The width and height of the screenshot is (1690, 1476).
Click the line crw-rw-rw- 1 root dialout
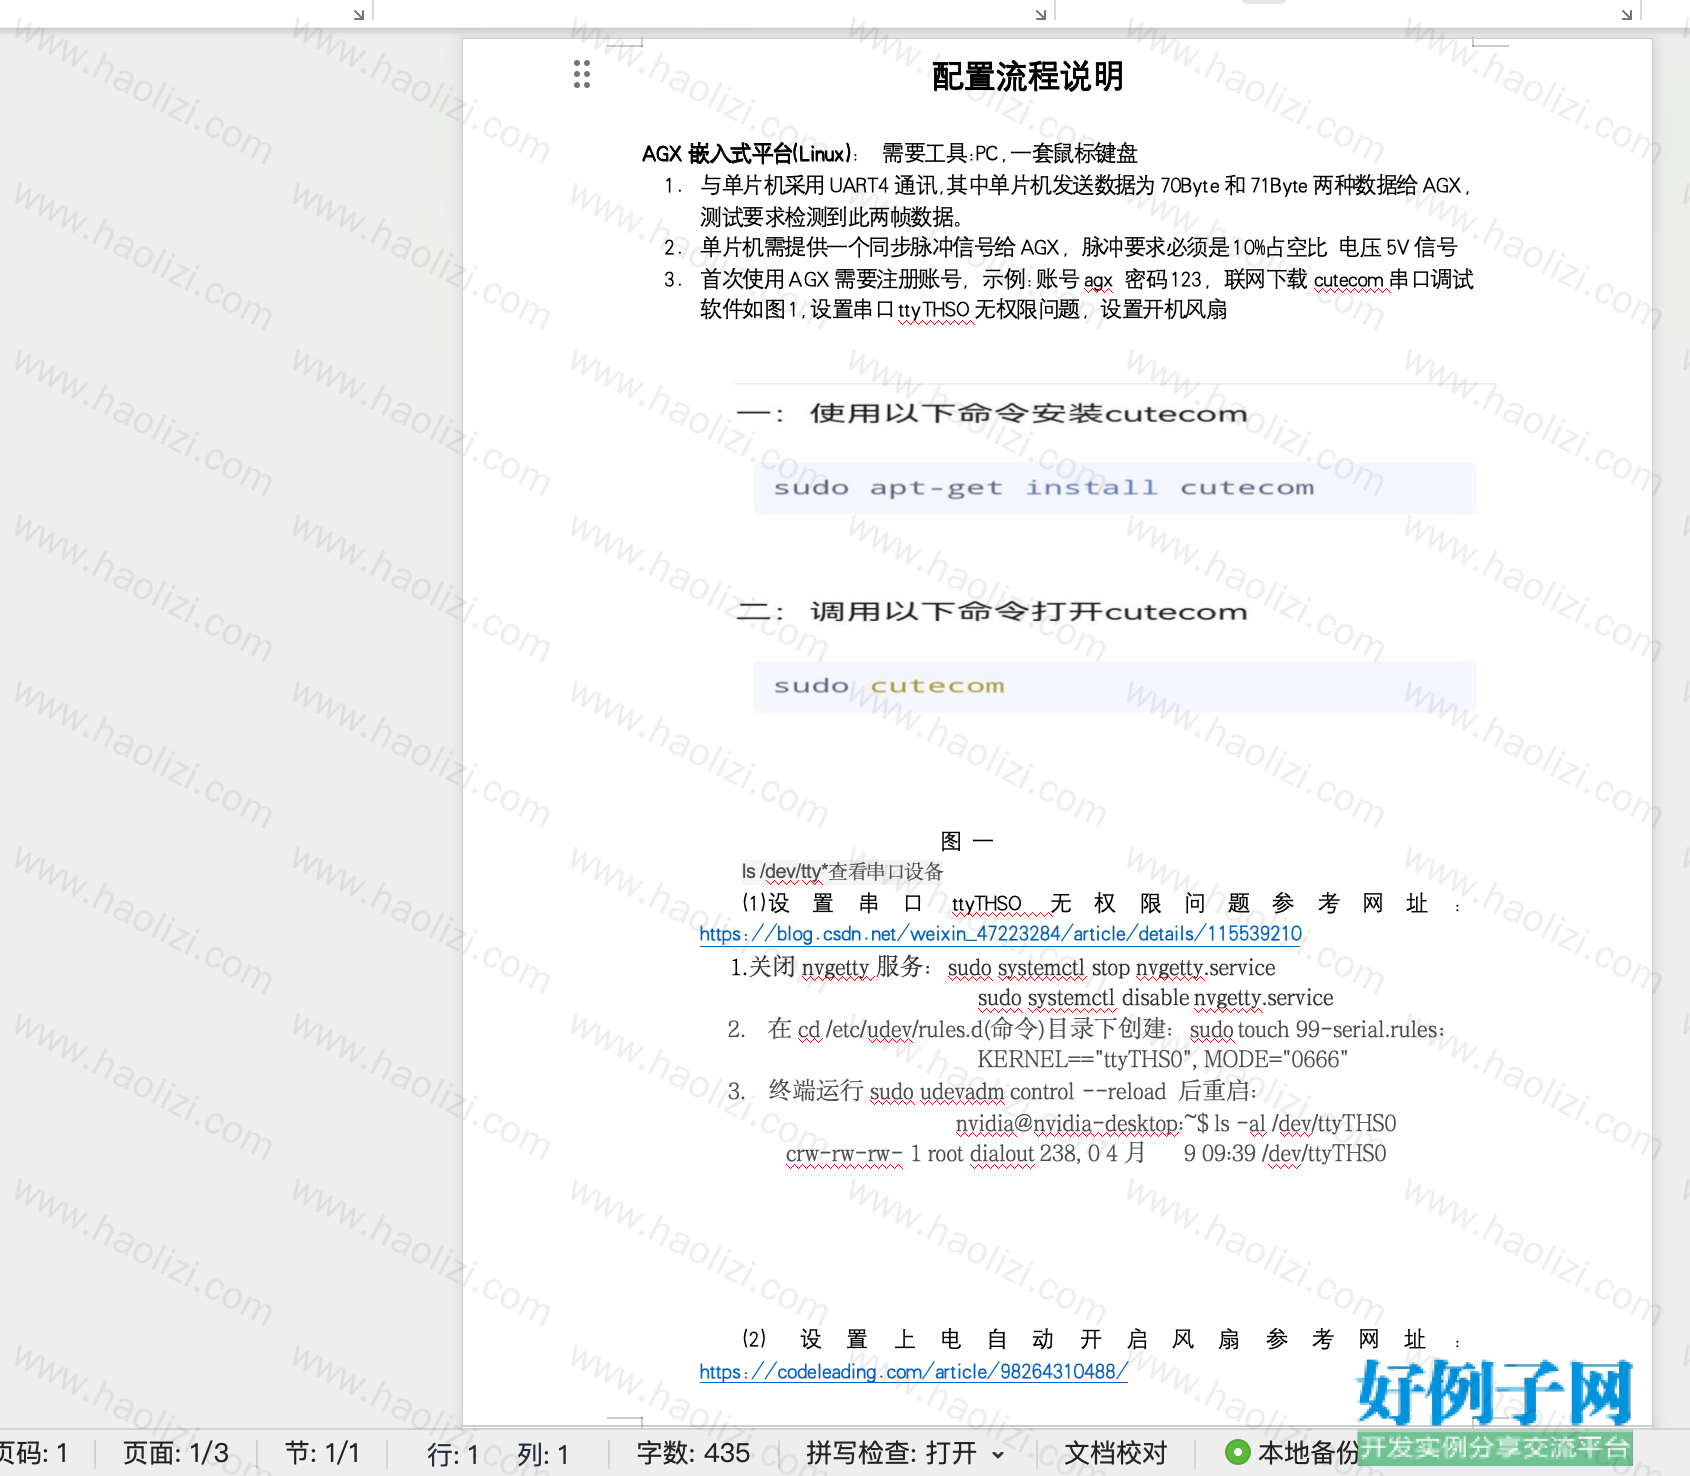pos(1085,1153)
